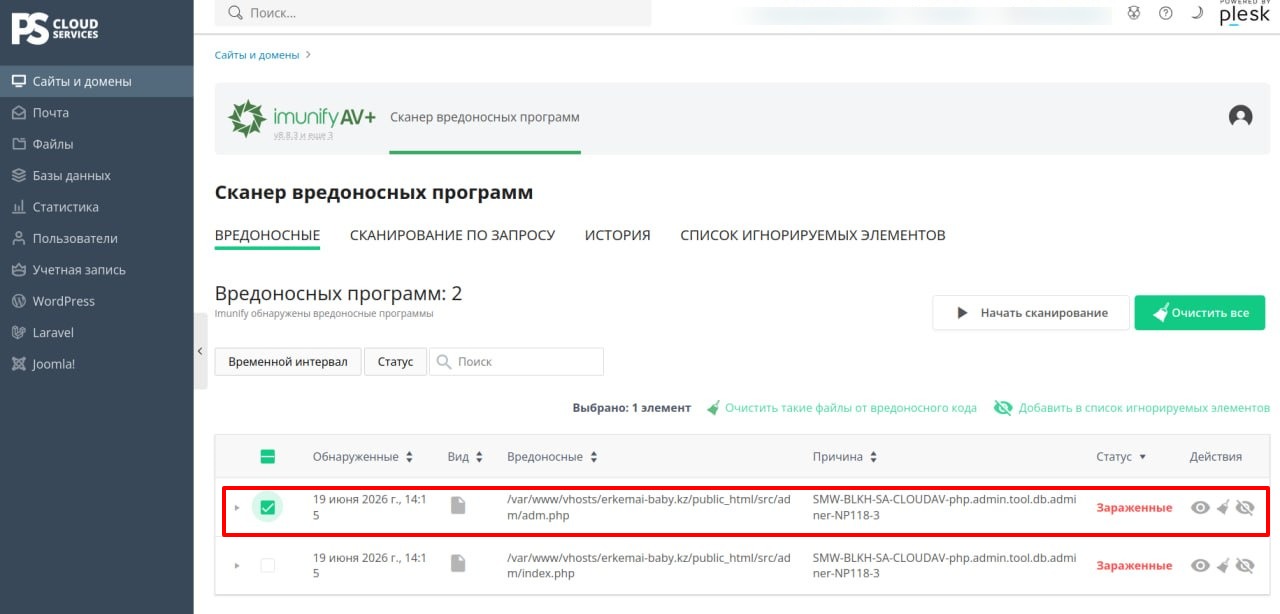Click the Imunify AV+ logo

tap(302, 118)
